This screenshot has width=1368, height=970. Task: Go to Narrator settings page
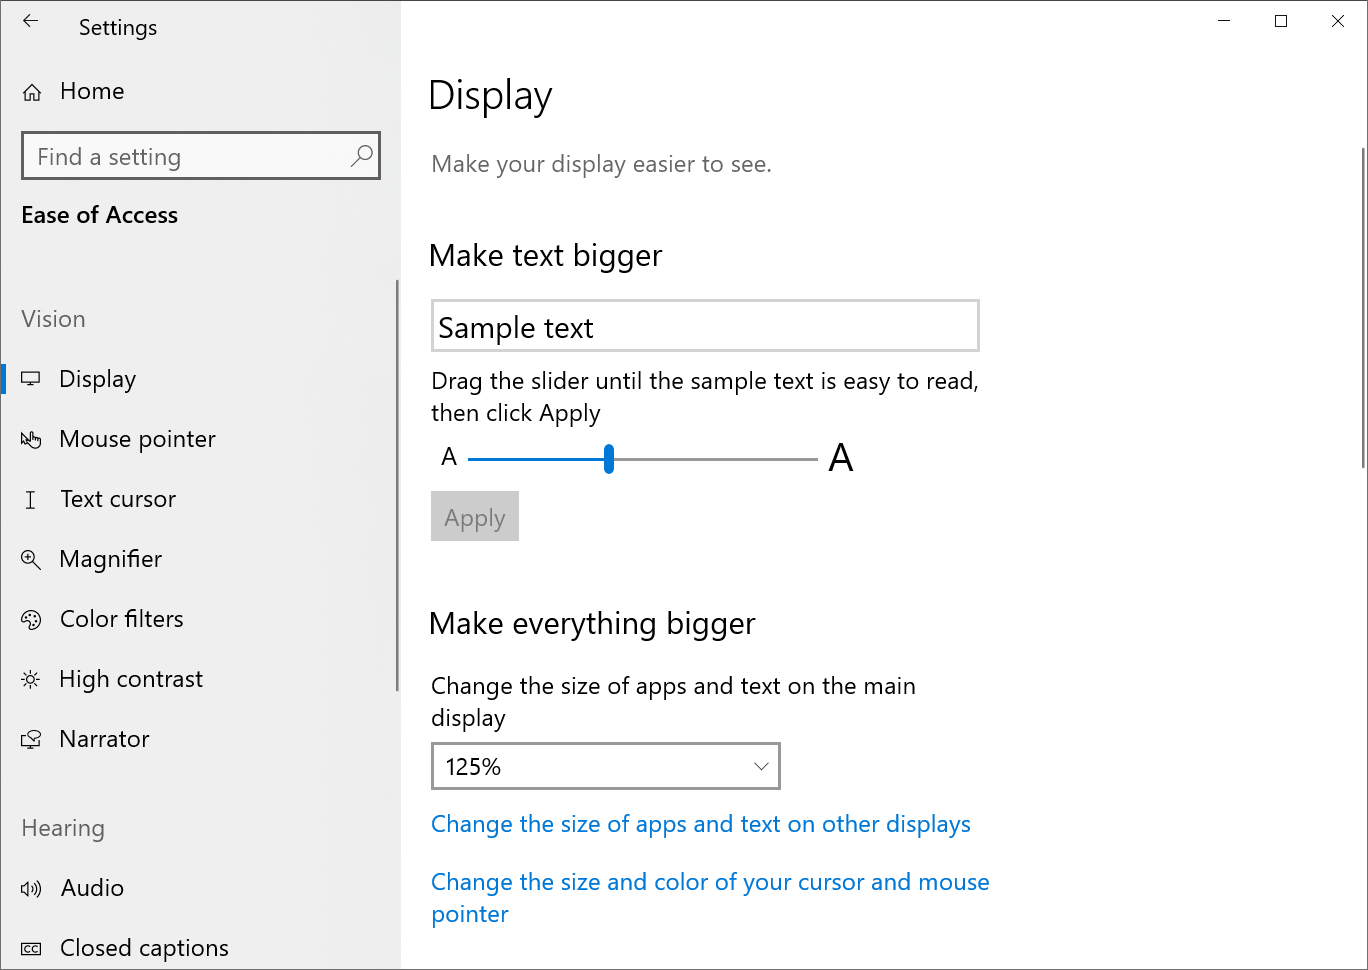104,740
